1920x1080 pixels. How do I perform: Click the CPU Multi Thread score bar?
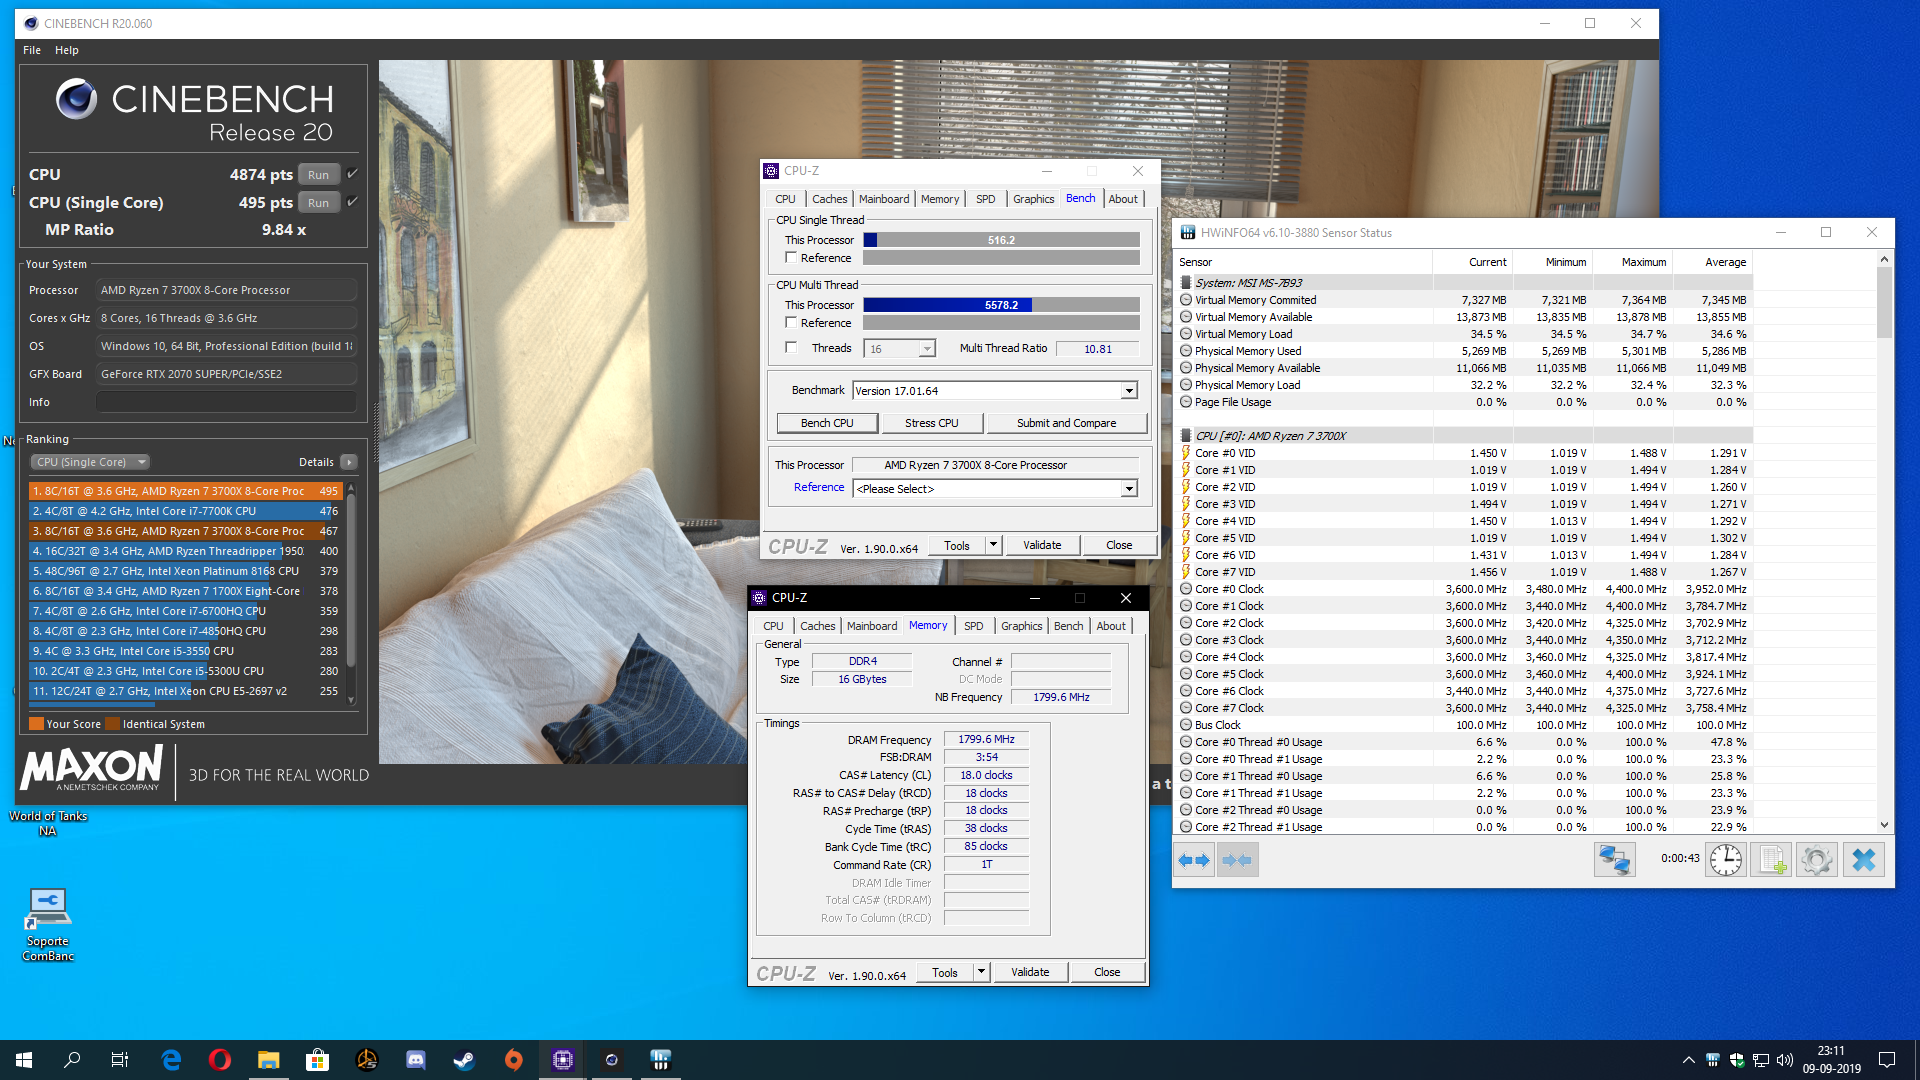tap(1001, 305)
